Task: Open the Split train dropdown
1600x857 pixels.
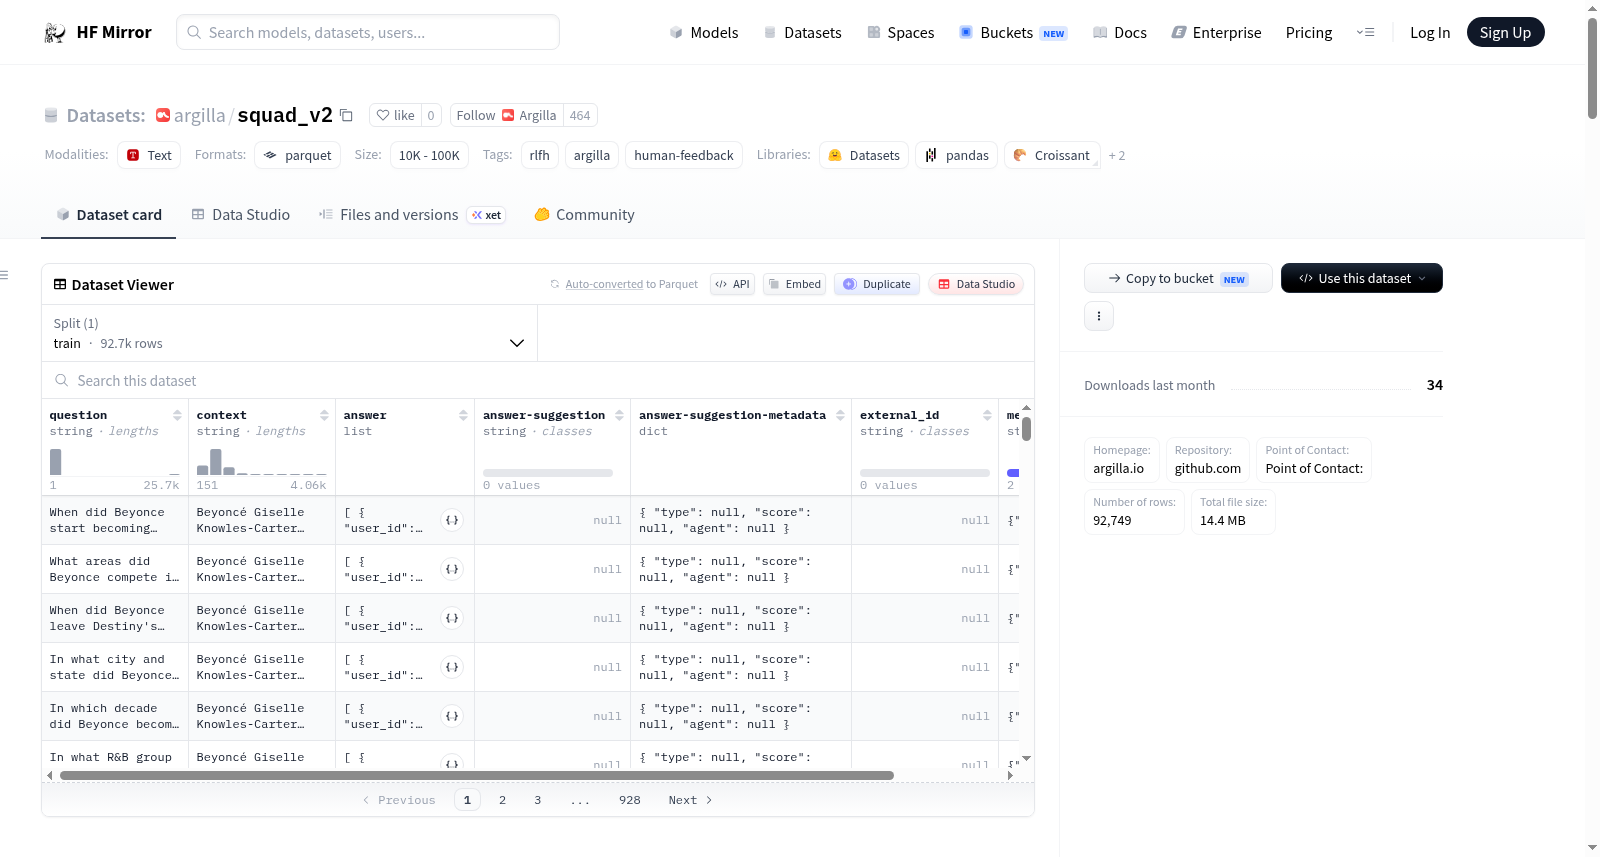Action: click(x=289, y=333)
